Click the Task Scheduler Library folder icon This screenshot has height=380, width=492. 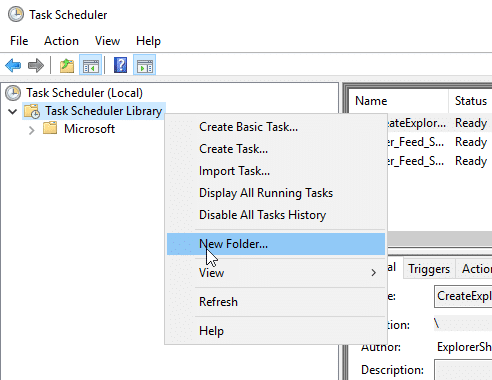pyautogui.click(x=32, y=111)
